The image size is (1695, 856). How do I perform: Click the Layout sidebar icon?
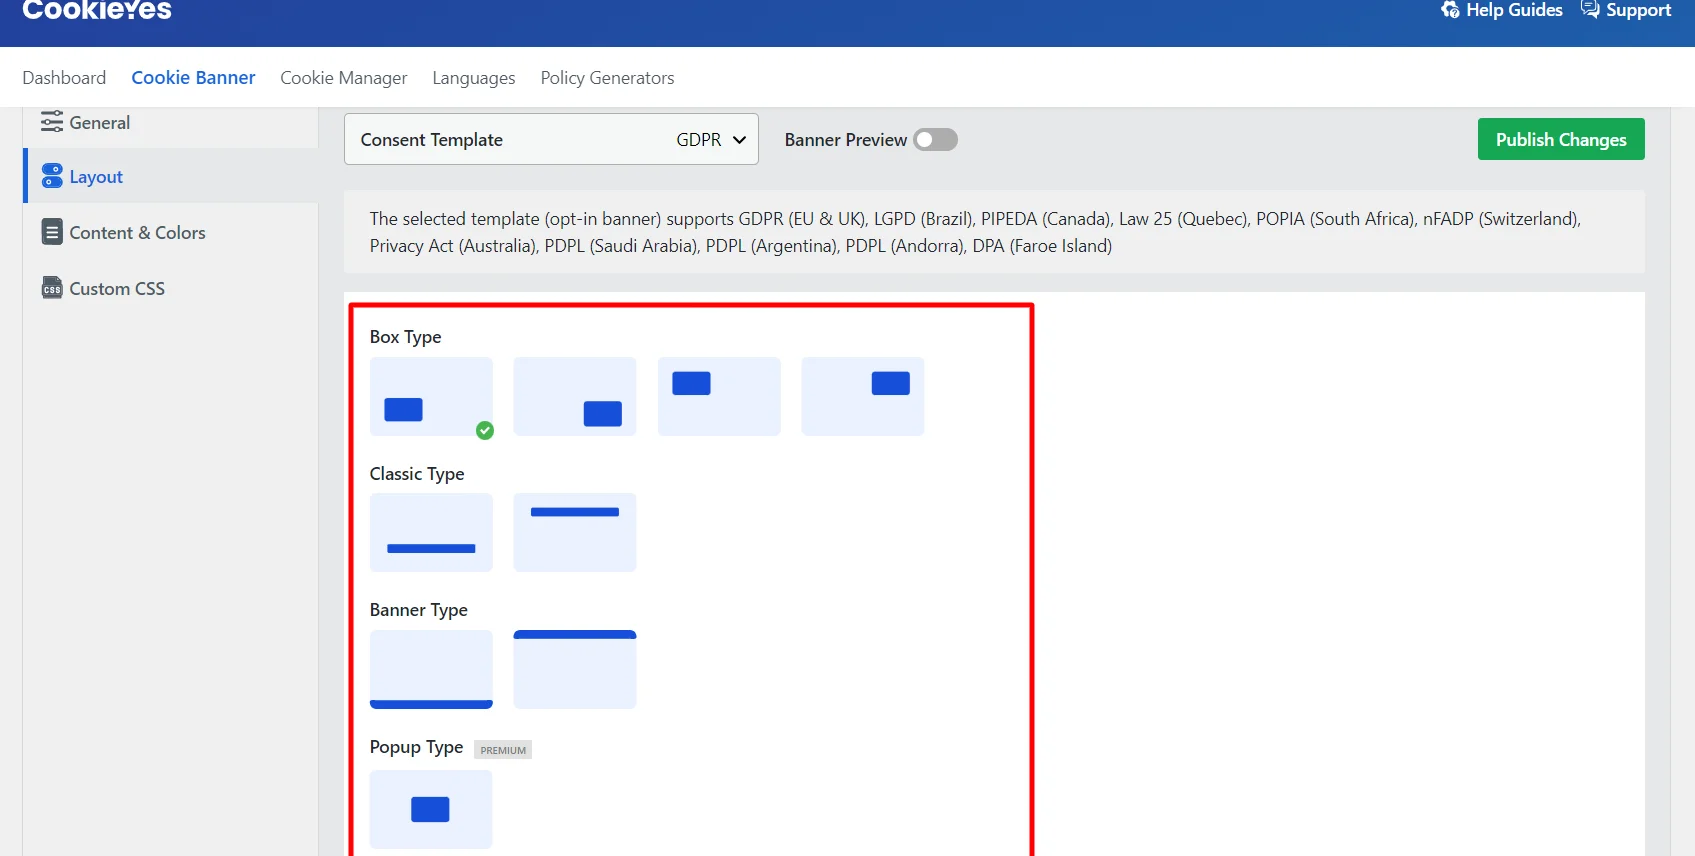(x=52, y=176)
